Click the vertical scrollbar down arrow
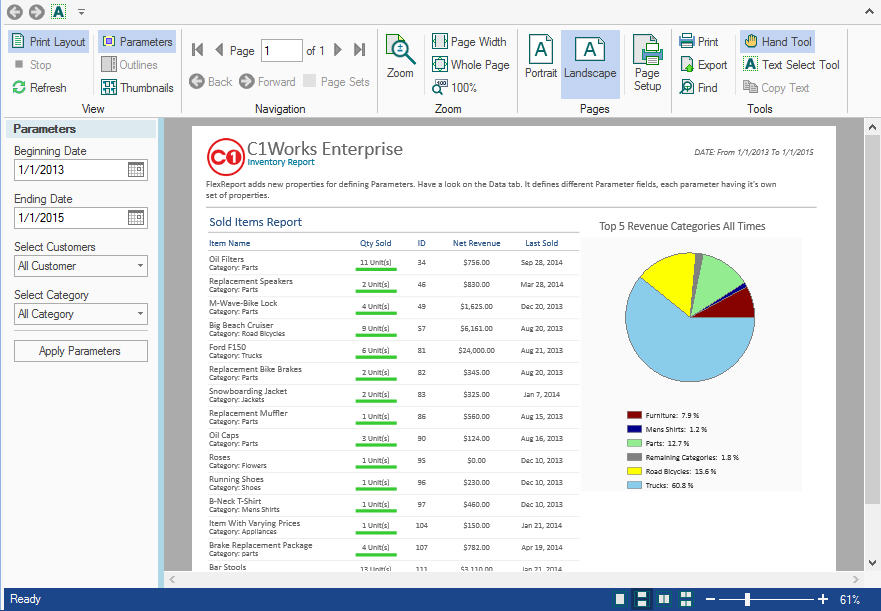 [872, 563]
